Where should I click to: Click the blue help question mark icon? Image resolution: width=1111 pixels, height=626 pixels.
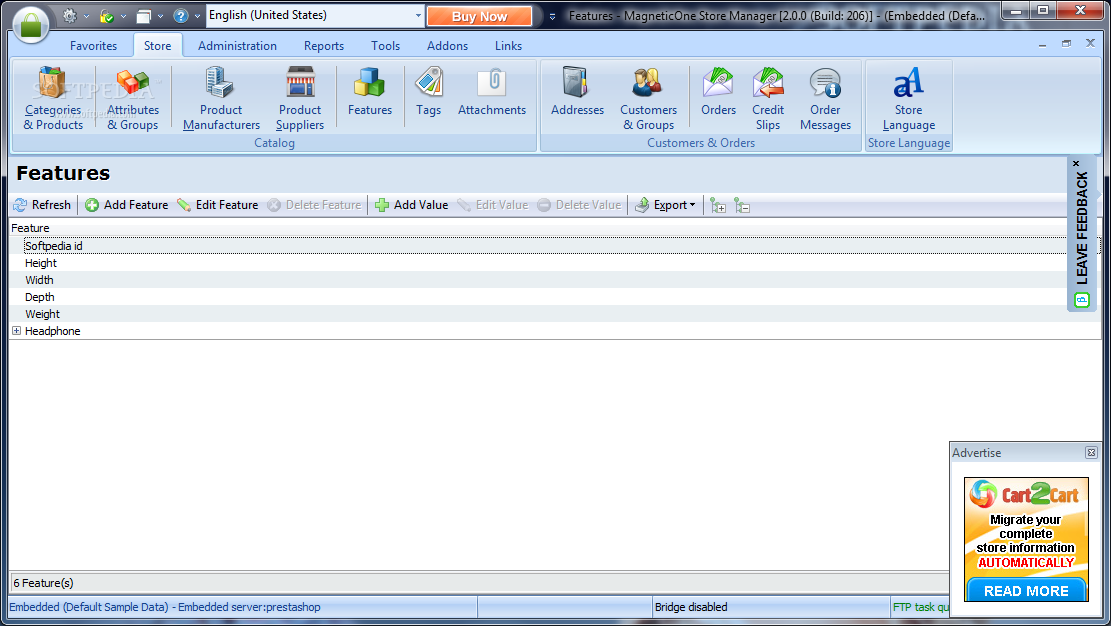pos(181,16)
